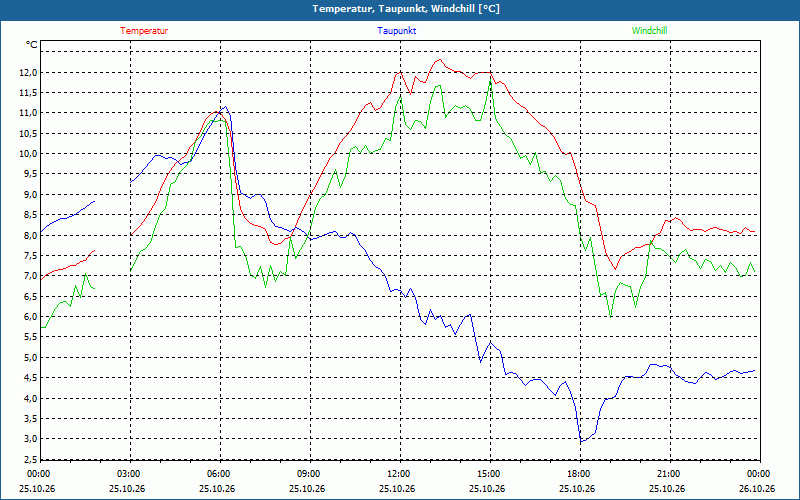The width and height of the screenshot is (800, 500).
Task: Click the 6,5 y-axis value label
Action: pyautogui.click(x=30, y=296)
